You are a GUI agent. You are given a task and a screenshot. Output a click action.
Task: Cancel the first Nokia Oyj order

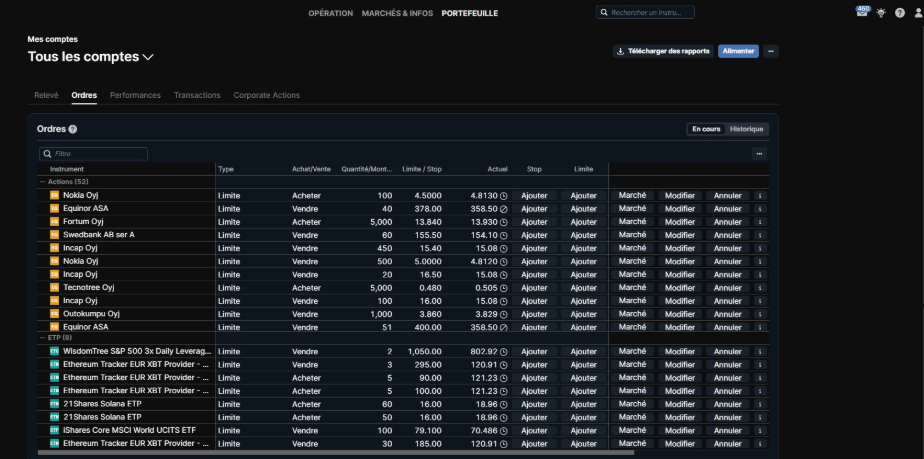pos(726,195)
